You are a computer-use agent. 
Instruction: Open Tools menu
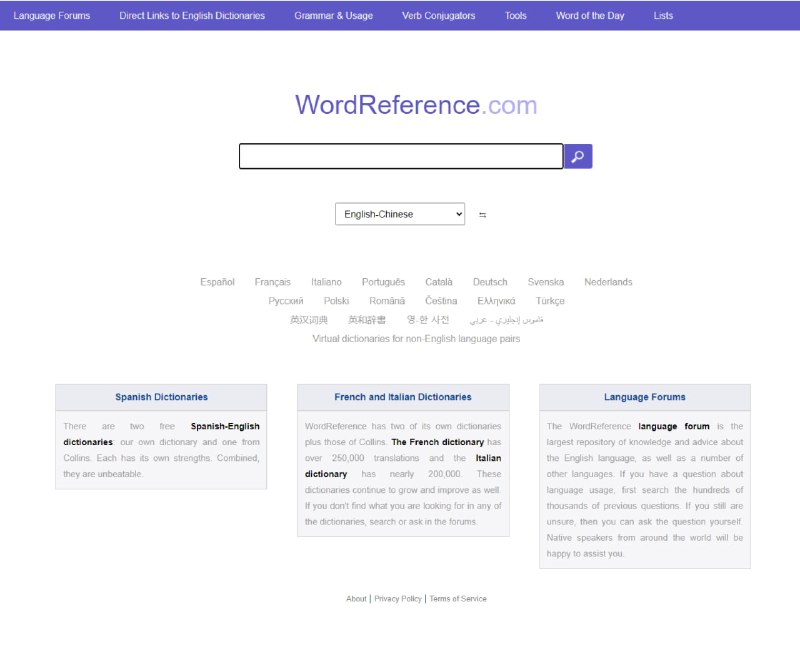click(x=515, y=15)
